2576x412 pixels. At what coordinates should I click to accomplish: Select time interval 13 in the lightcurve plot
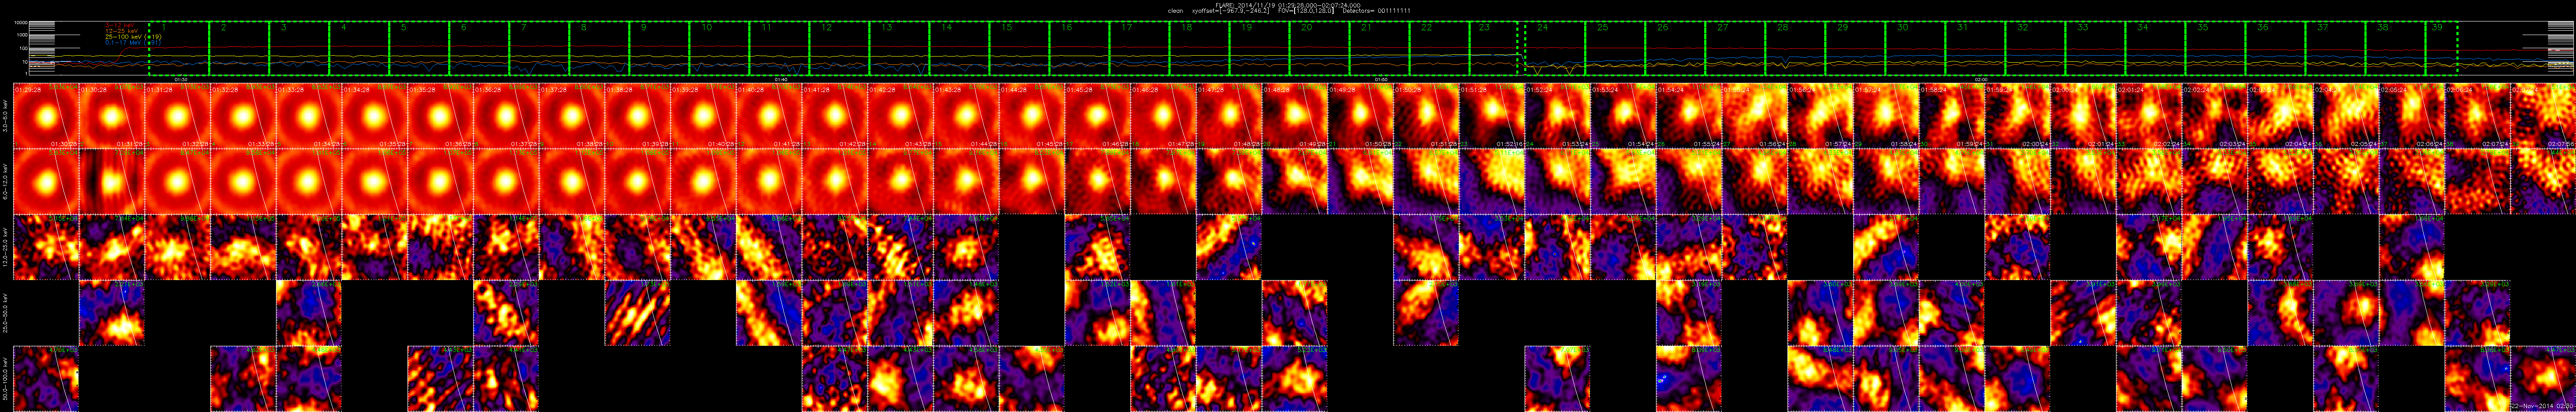899,48
